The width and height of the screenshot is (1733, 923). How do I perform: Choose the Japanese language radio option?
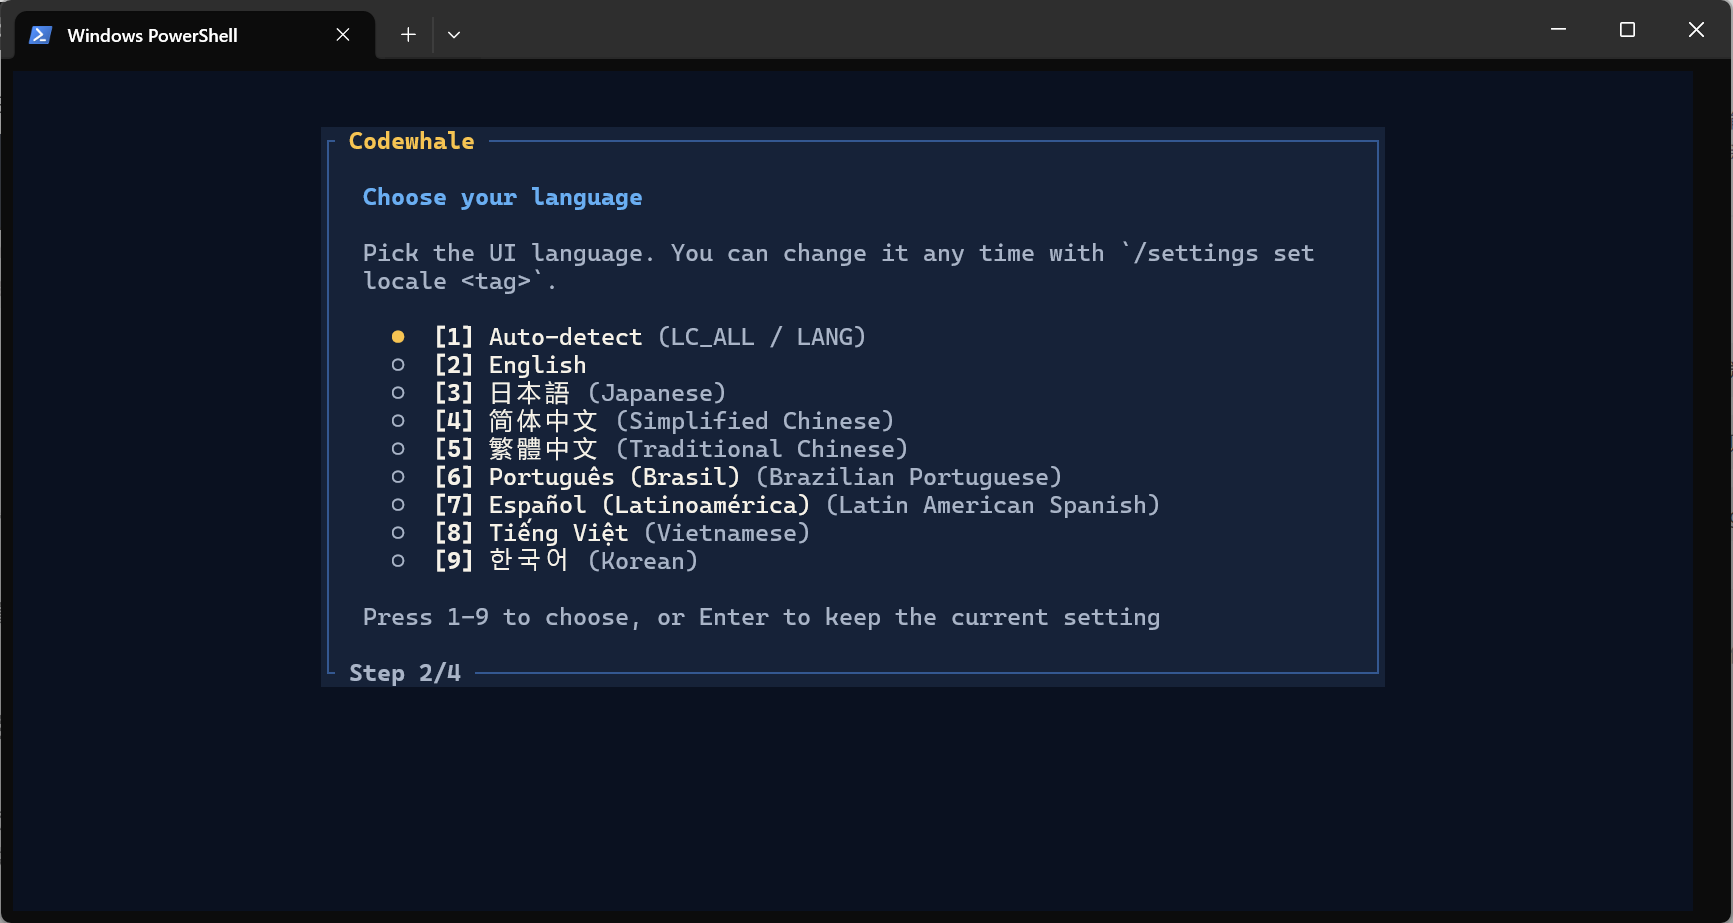click(398, 393)
